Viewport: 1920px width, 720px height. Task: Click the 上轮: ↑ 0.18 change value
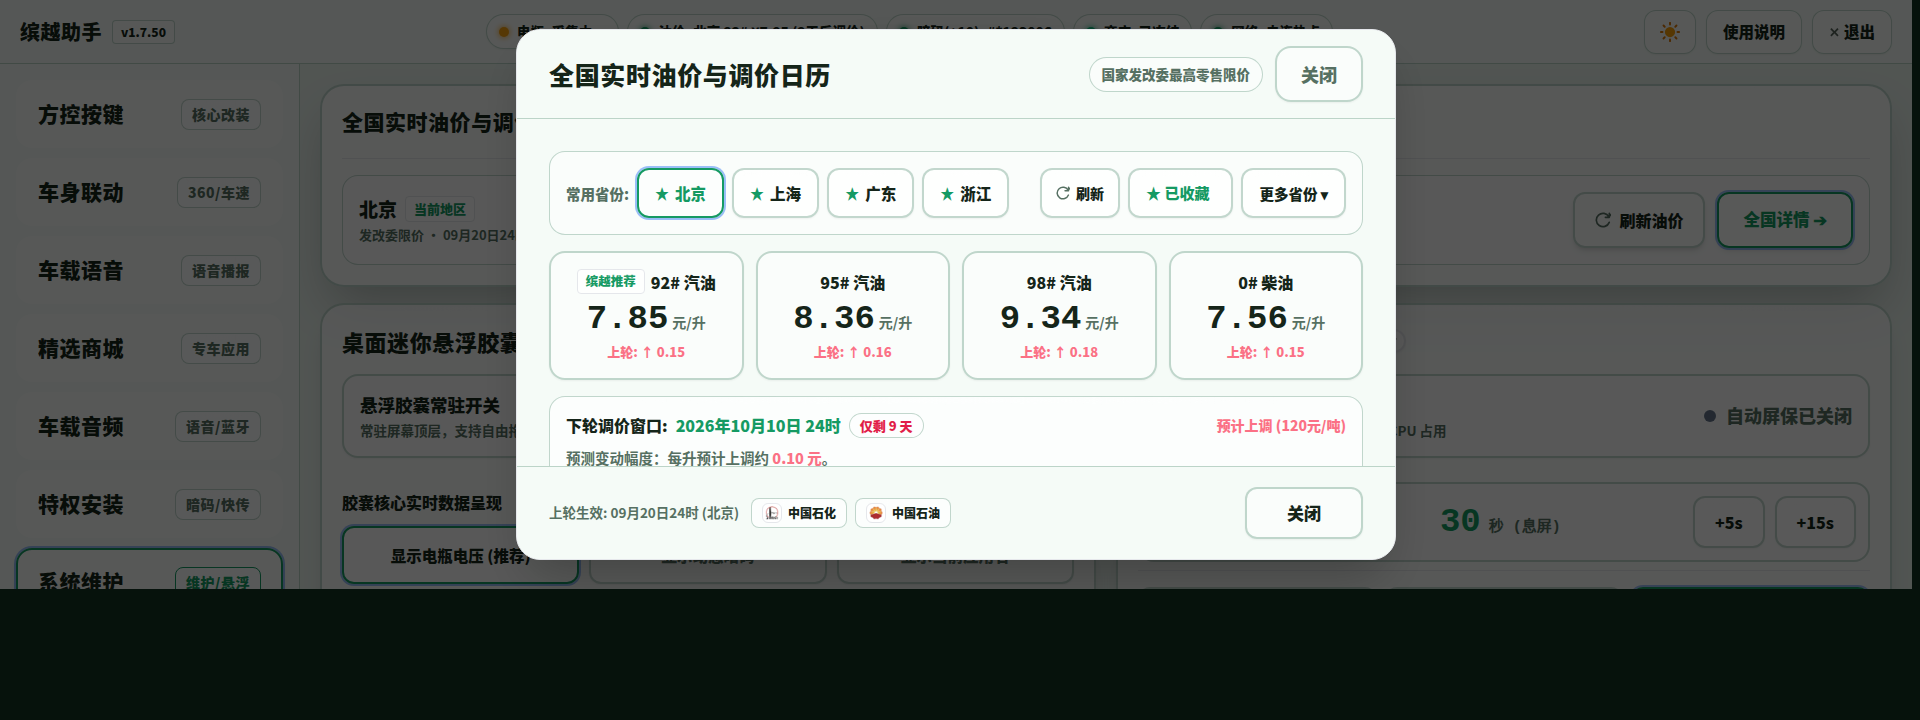pyautogui.click(x=1059, y=352)
